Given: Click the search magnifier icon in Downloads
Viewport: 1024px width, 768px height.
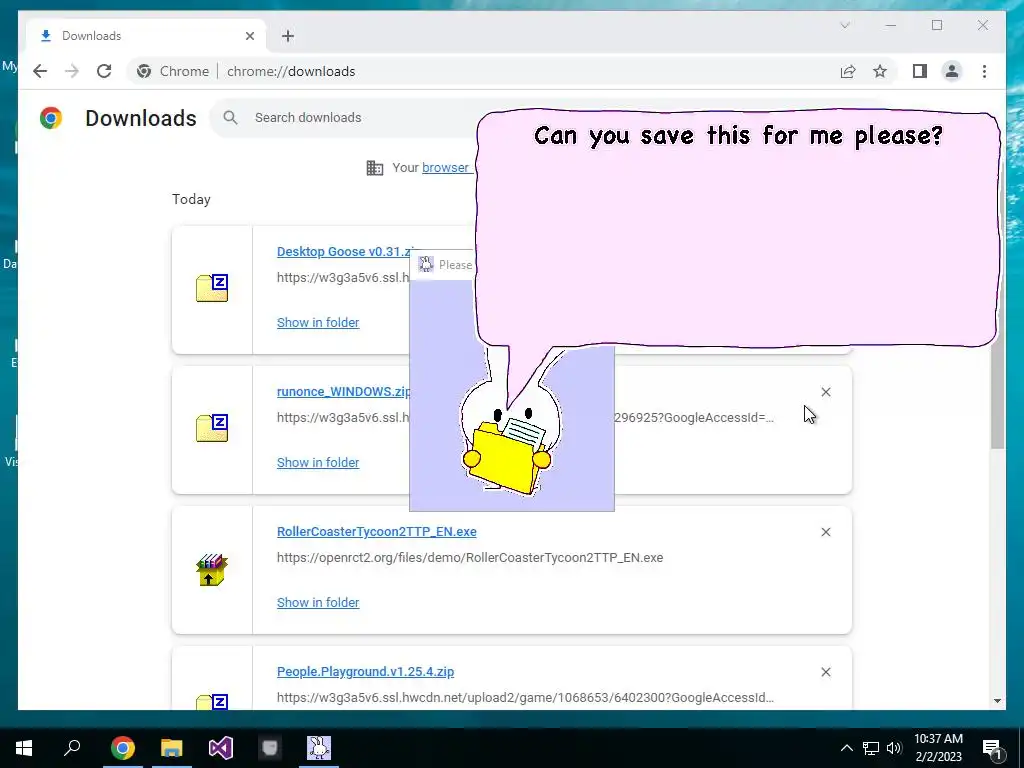Looking at the screenshot, I should (230, 118).
